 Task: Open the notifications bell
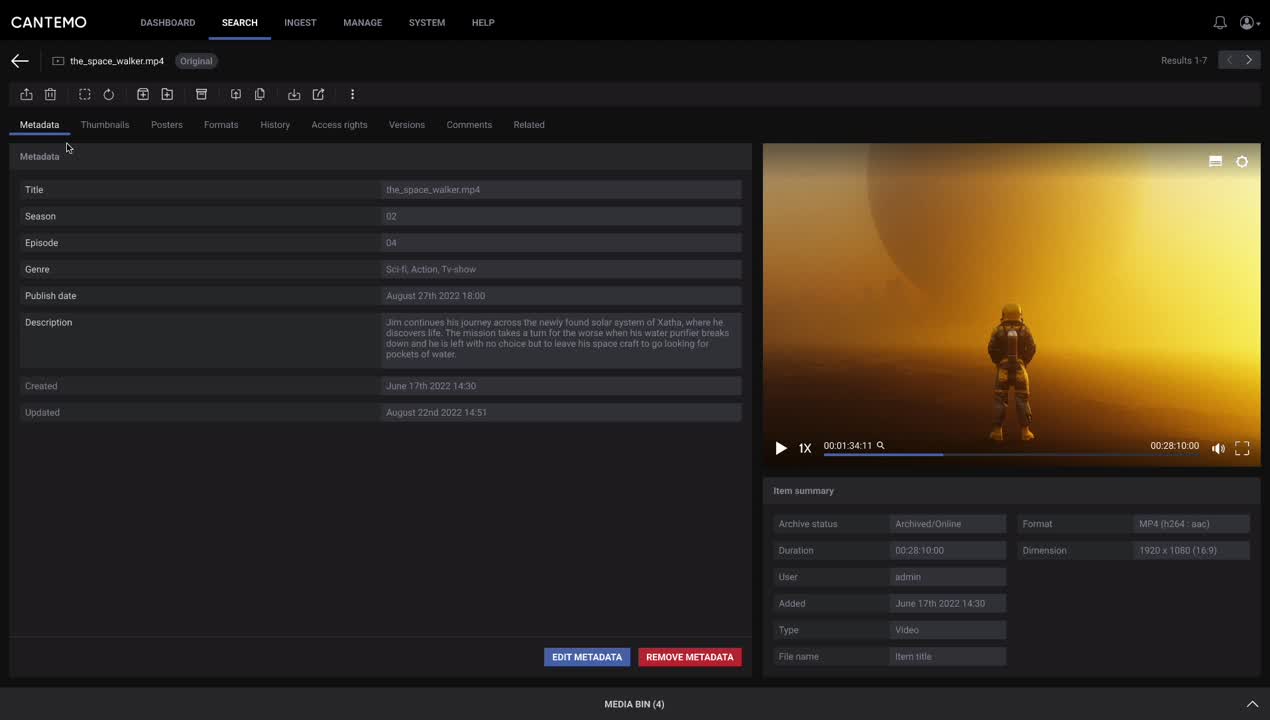pos(1220,22)
